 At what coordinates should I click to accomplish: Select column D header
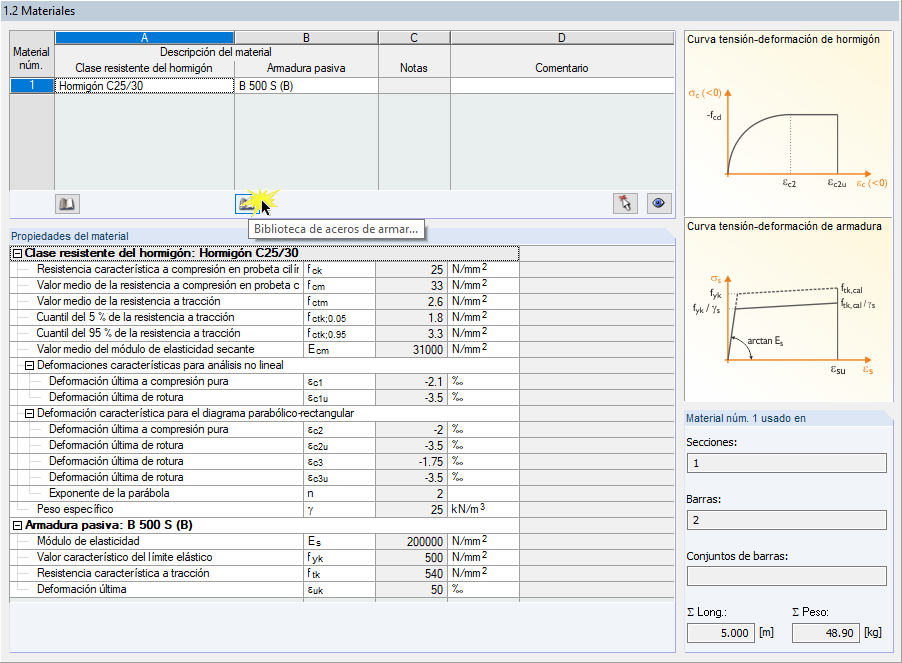pos(562,38)
